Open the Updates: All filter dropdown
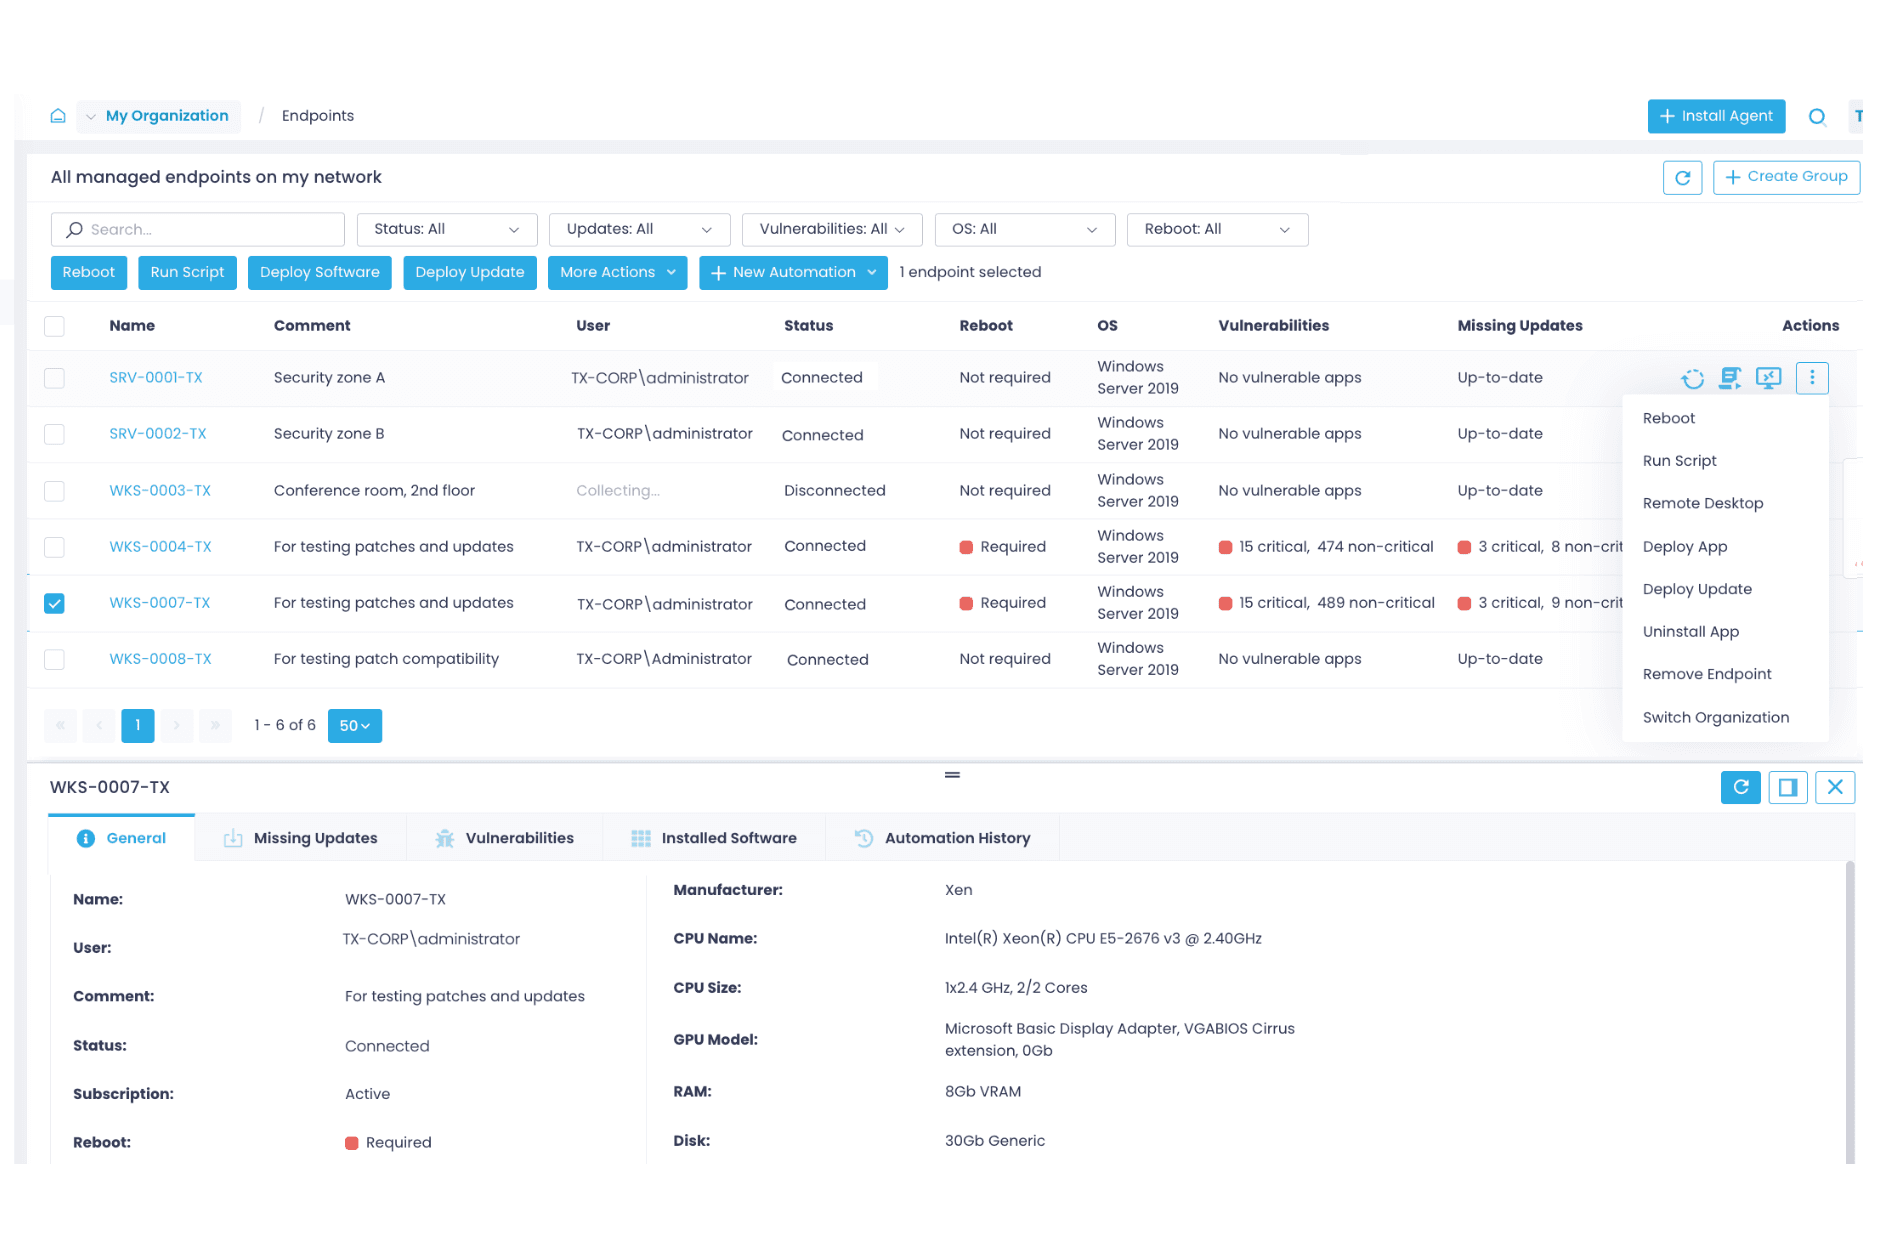 point(640,229)
